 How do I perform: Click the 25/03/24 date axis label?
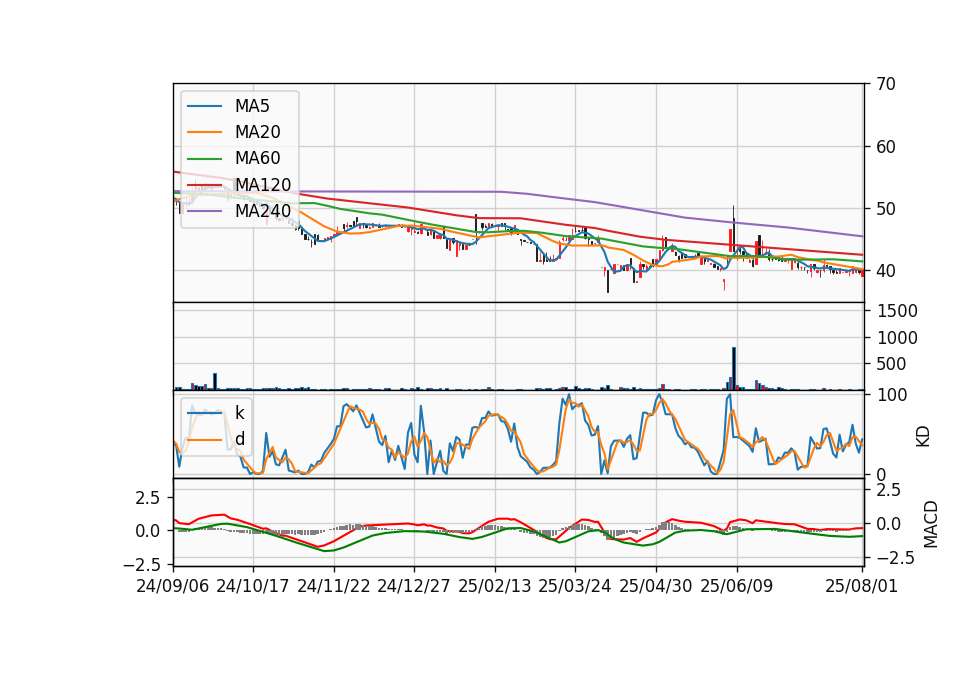574,586
